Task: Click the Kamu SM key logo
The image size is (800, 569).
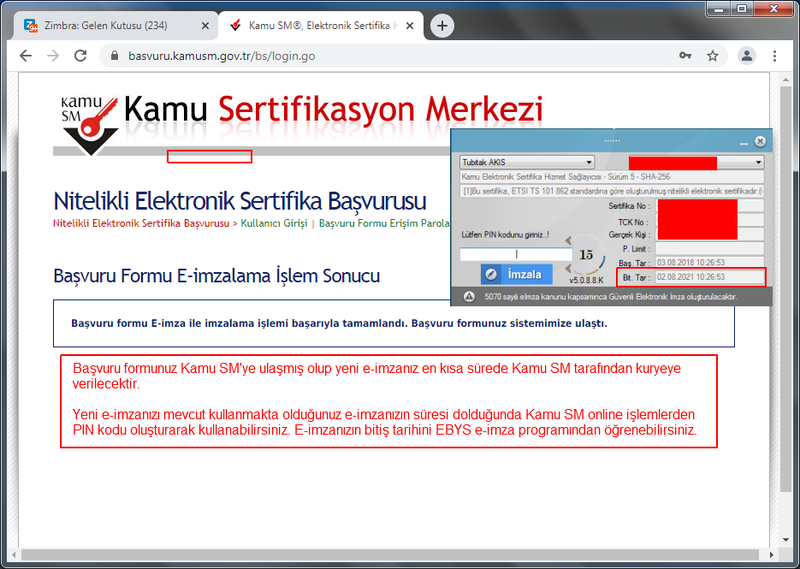Action: point(88,124)
